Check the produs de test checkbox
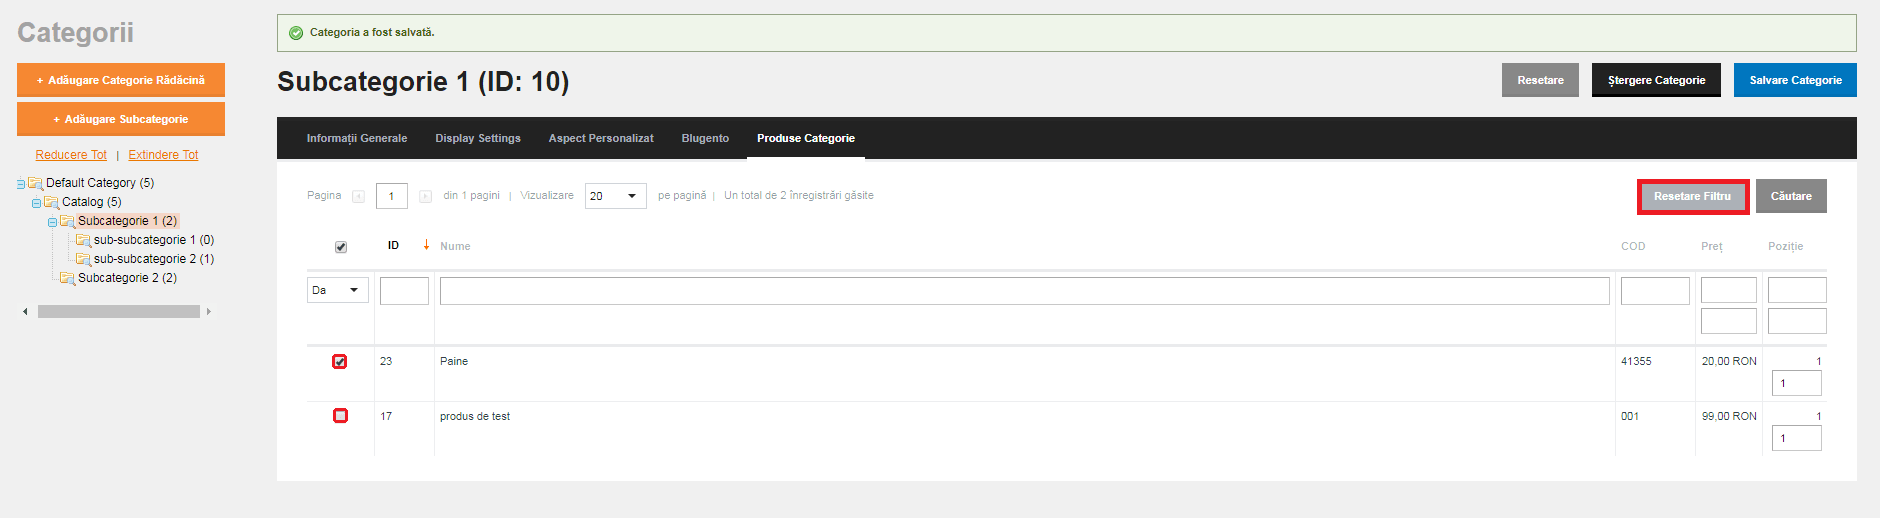The image size is (1880, 518). coord(340,415)
